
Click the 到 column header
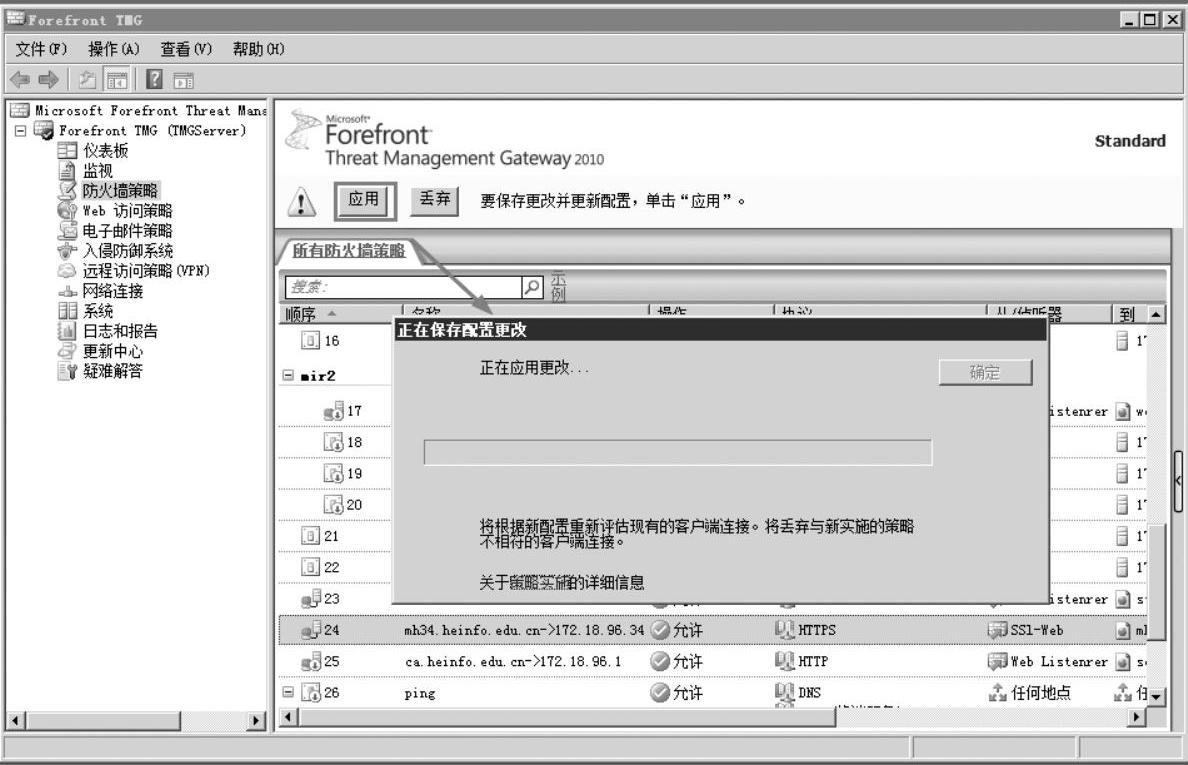(1129, 314)
